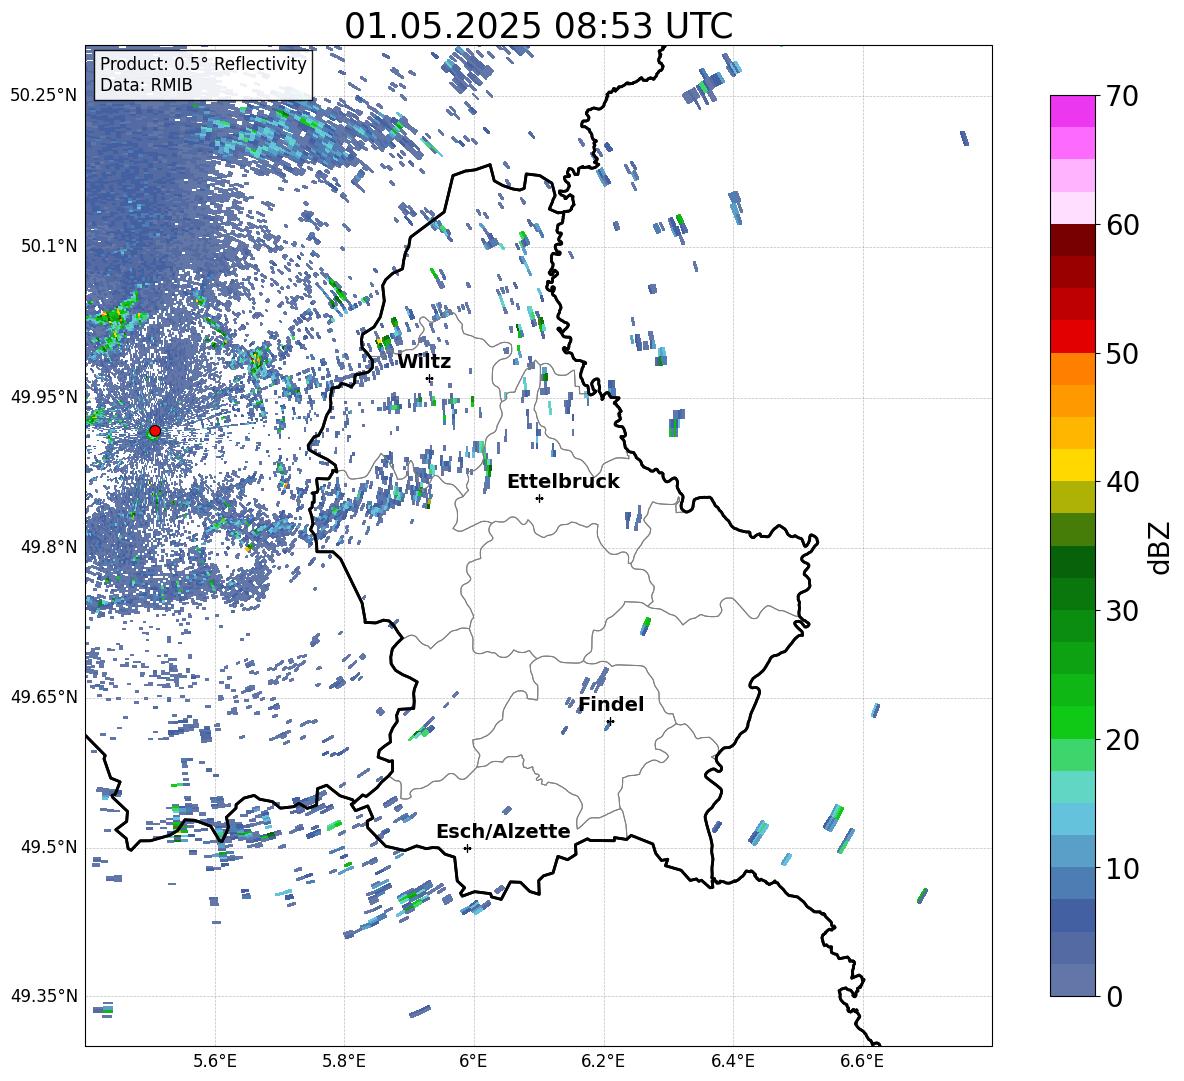Click the bright red colorbar segment near 50
The width and height of the screenshot is (1184, 1081).
pos(1073,337)
